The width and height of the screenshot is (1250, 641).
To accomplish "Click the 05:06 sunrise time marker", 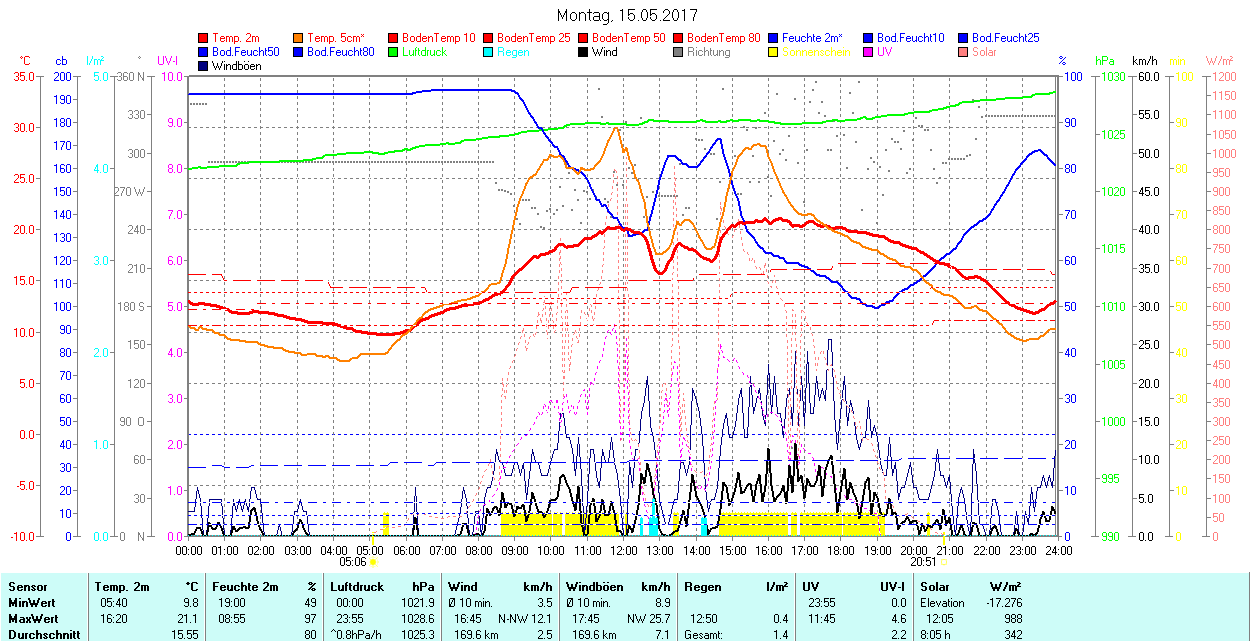I will 353,562.
